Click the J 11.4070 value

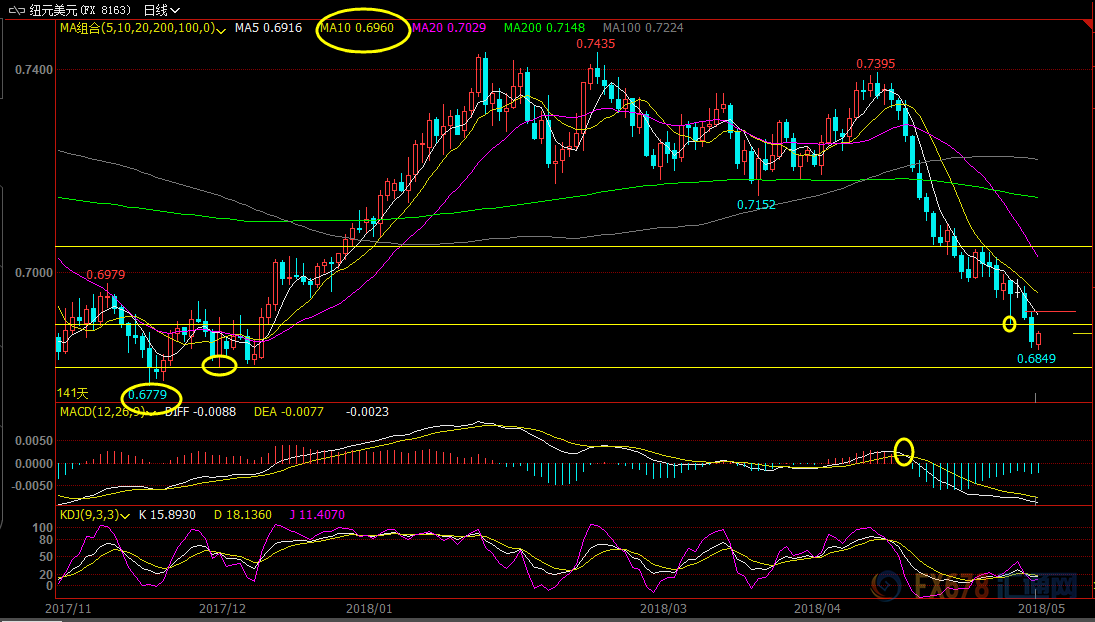[x=317, y=515]
